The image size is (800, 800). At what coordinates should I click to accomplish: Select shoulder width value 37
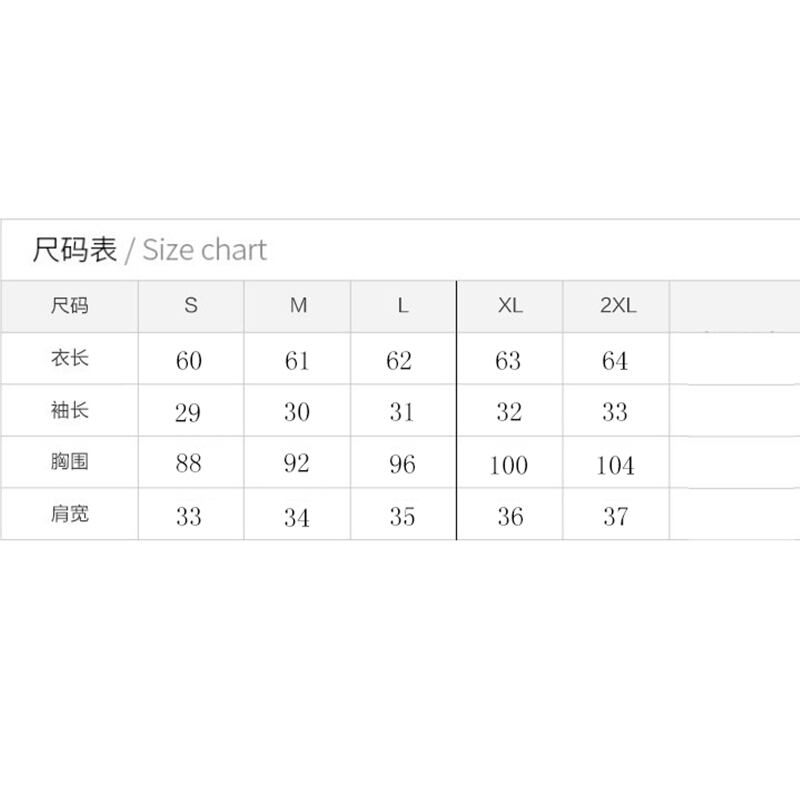[x=615, y=517]
